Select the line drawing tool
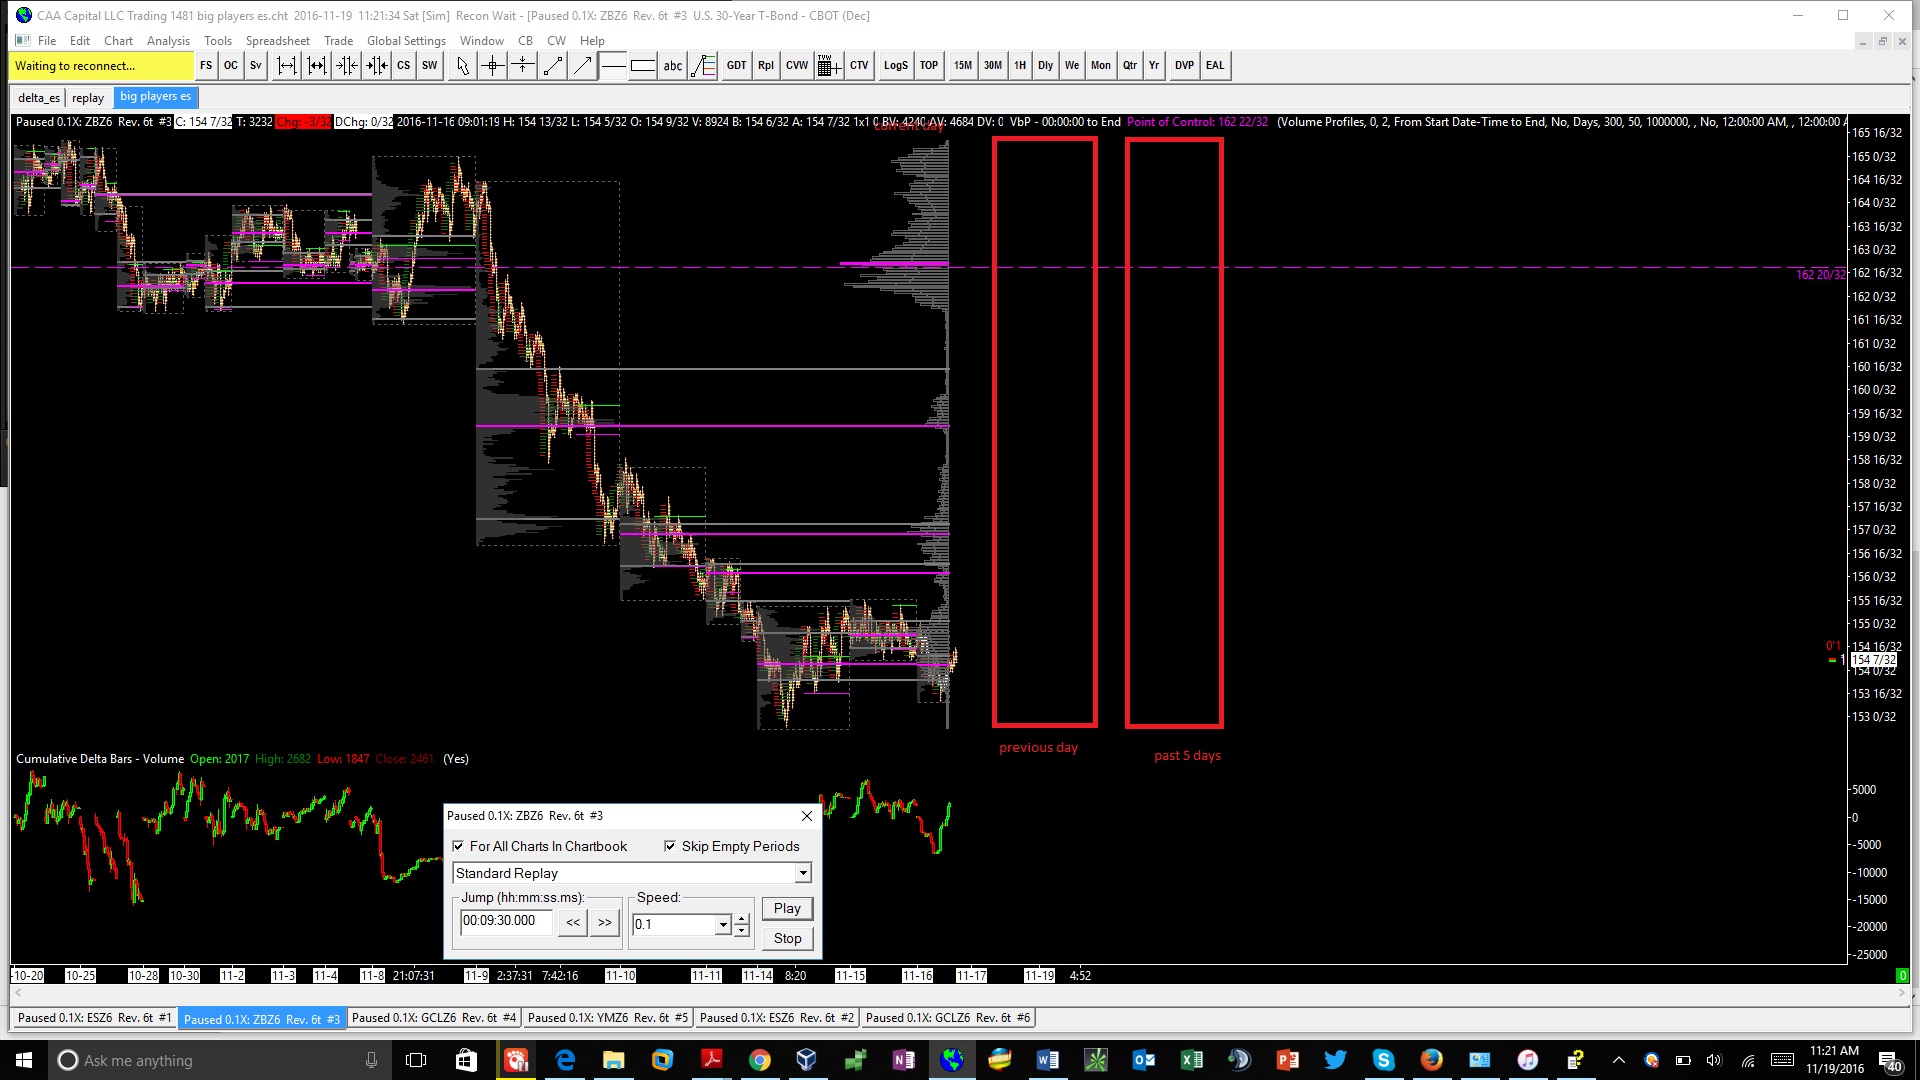Image resolution: width=1920 pixels, height=1080 pixels. click(x=552, y=66)
